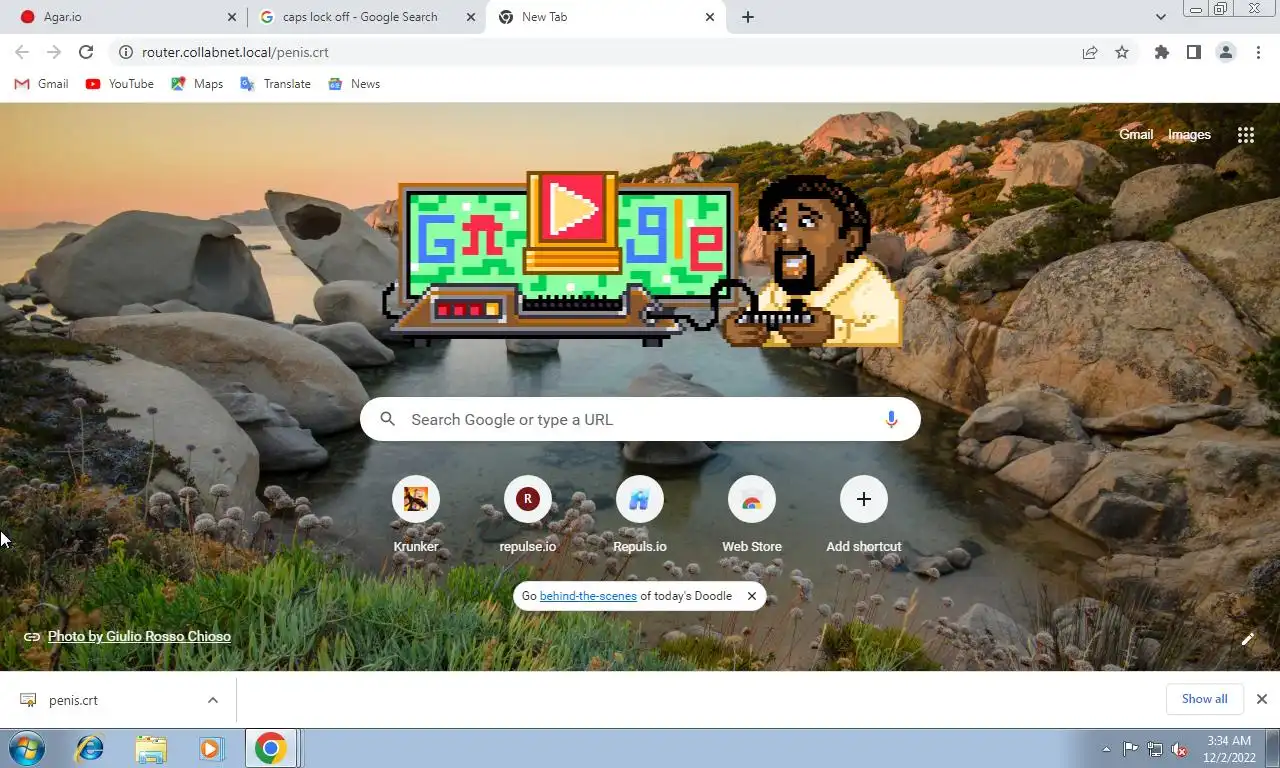The width and height of the screenshot is (1280, 768).
Task: Go back with the browser back arrow
Action: [x=22, y=52]
